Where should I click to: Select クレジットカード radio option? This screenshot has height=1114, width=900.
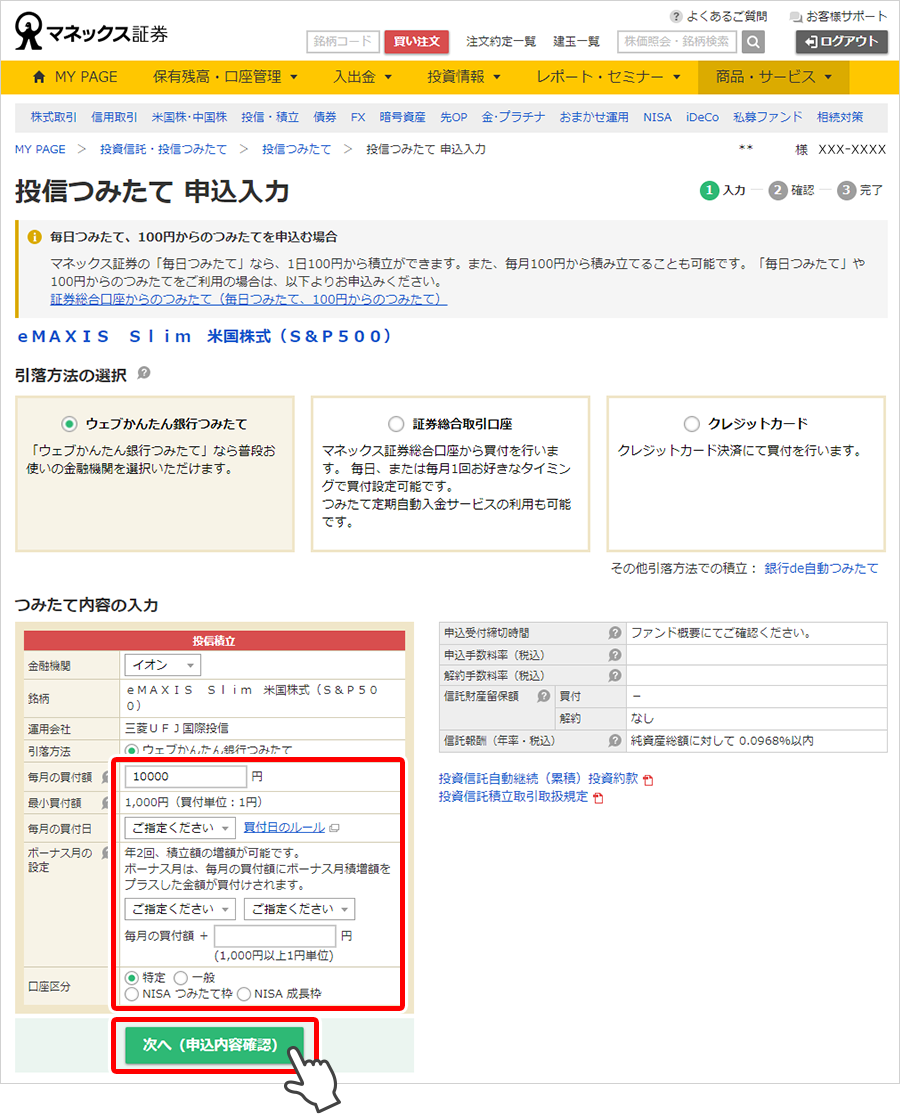pyautogui.click(x=691, y=424)
